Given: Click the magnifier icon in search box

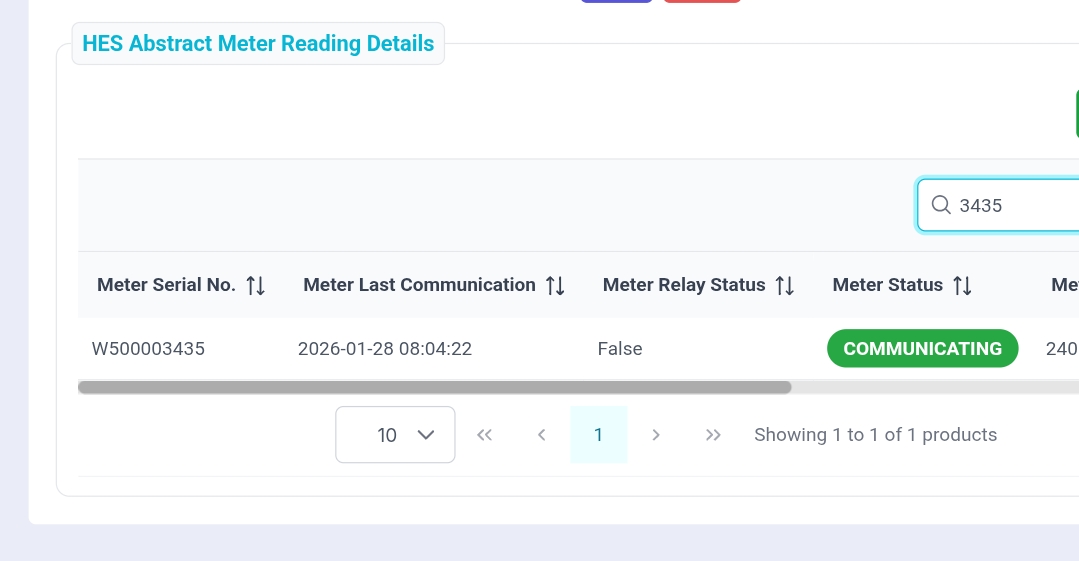Looking at the screenshot, I should [940, 205].
